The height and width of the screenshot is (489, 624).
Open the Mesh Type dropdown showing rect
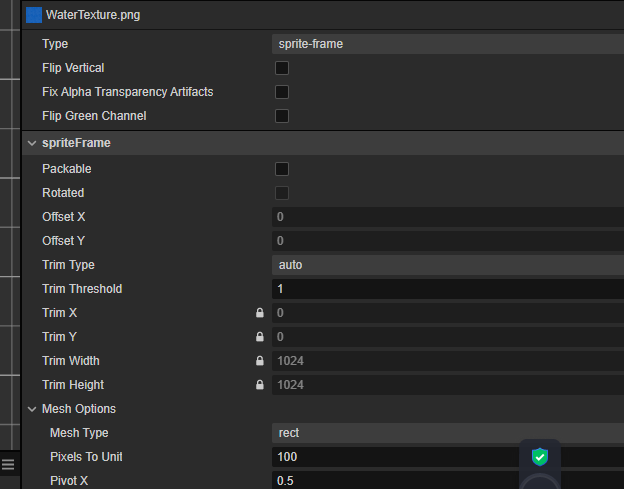point(448,433)
